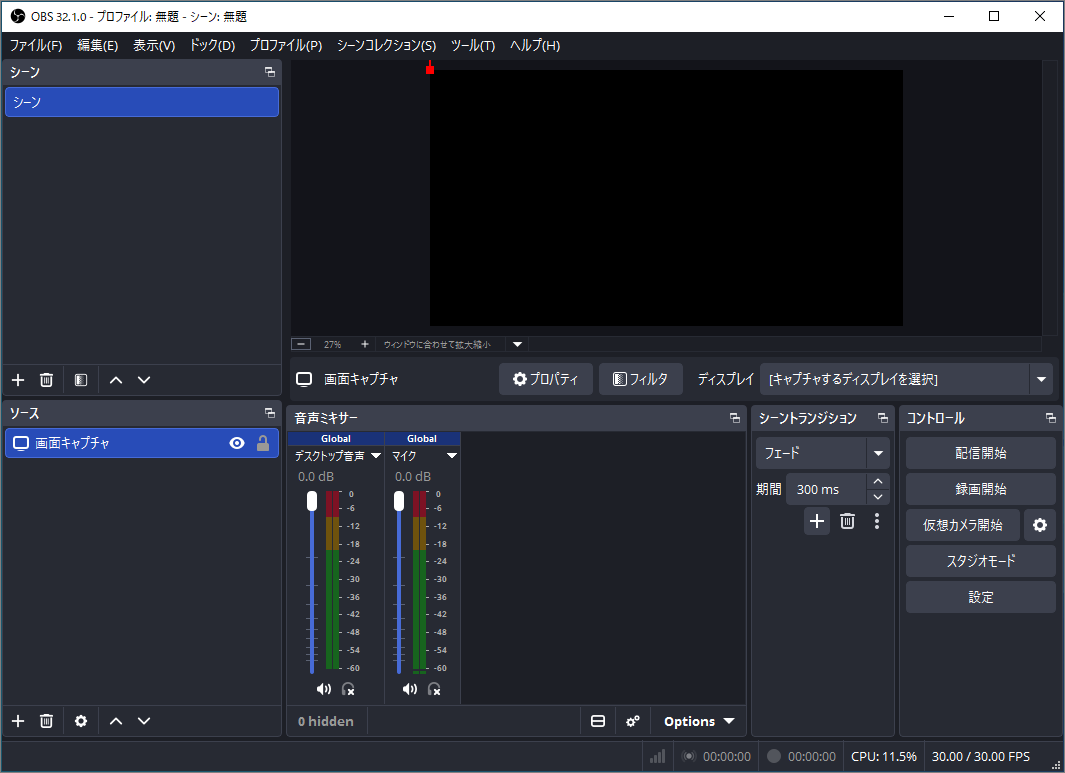The height and width of the screenshot is (773, 1065).
Task: Toggle visibility of 画面キャプチャ source
Action: pos(237,442)
